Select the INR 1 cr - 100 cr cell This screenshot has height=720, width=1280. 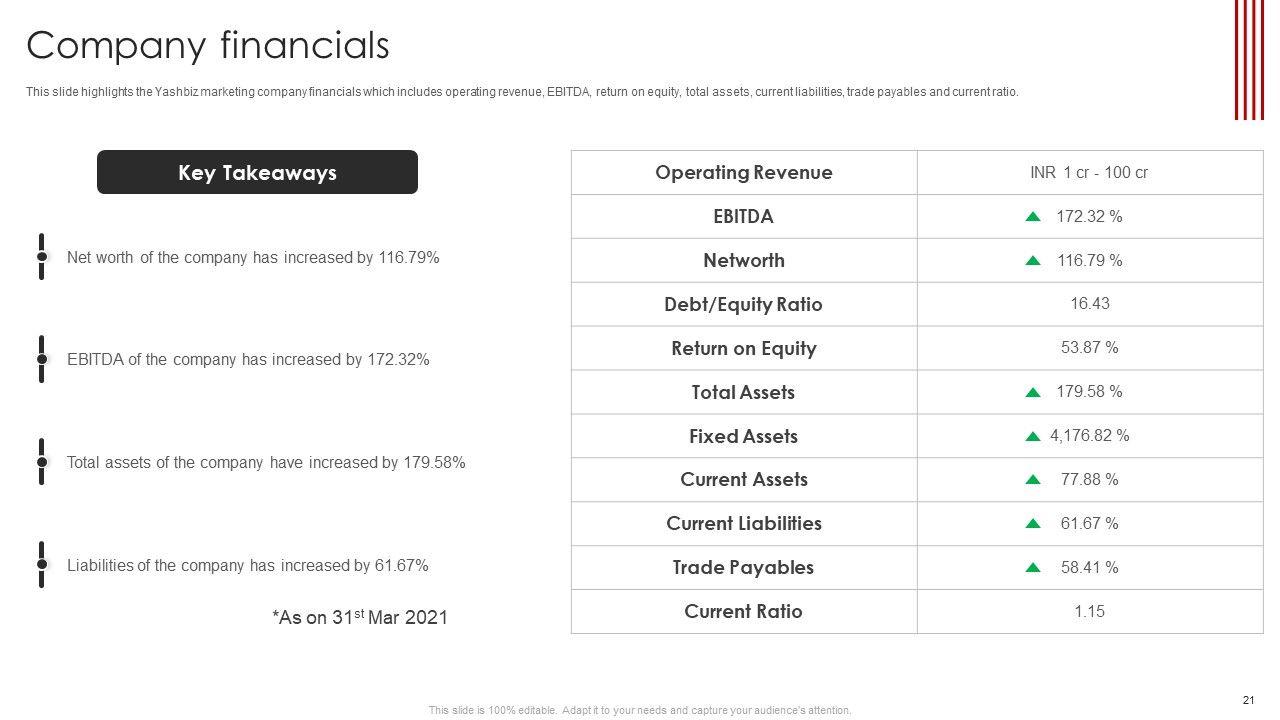coord(1089,172)
